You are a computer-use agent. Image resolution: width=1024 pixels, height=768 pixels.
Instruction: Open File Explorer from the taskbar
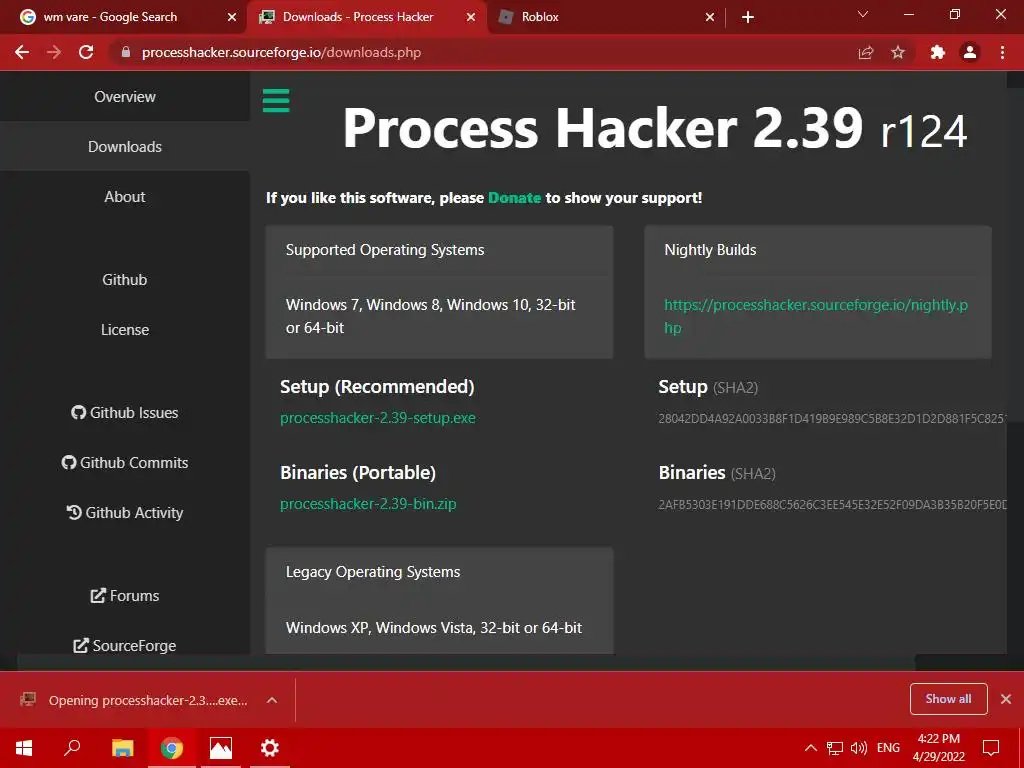[x=122, y=748]
